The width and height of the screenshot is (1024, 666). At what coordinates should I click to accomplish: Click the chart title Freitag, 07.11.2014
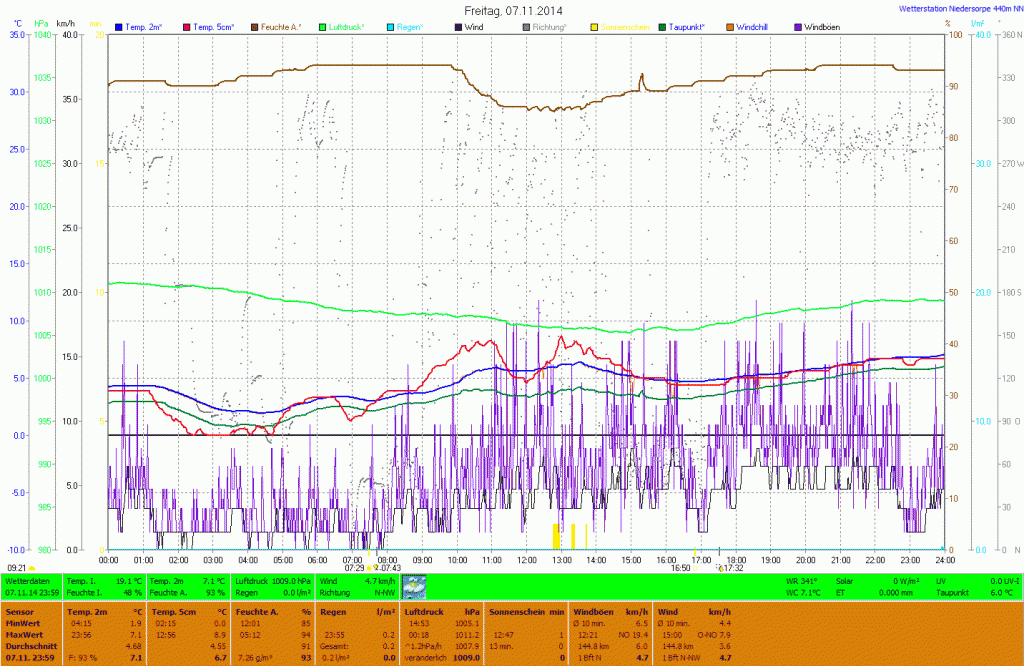tap(513, 10)
